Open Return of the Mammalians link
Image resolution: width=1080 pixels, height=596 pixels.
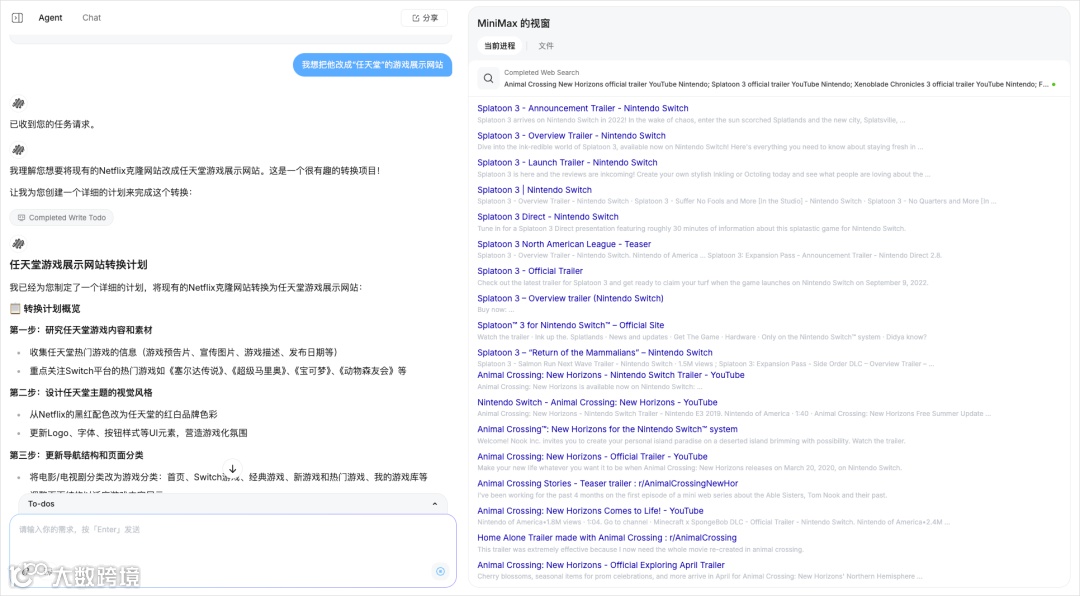pos(595,353)
